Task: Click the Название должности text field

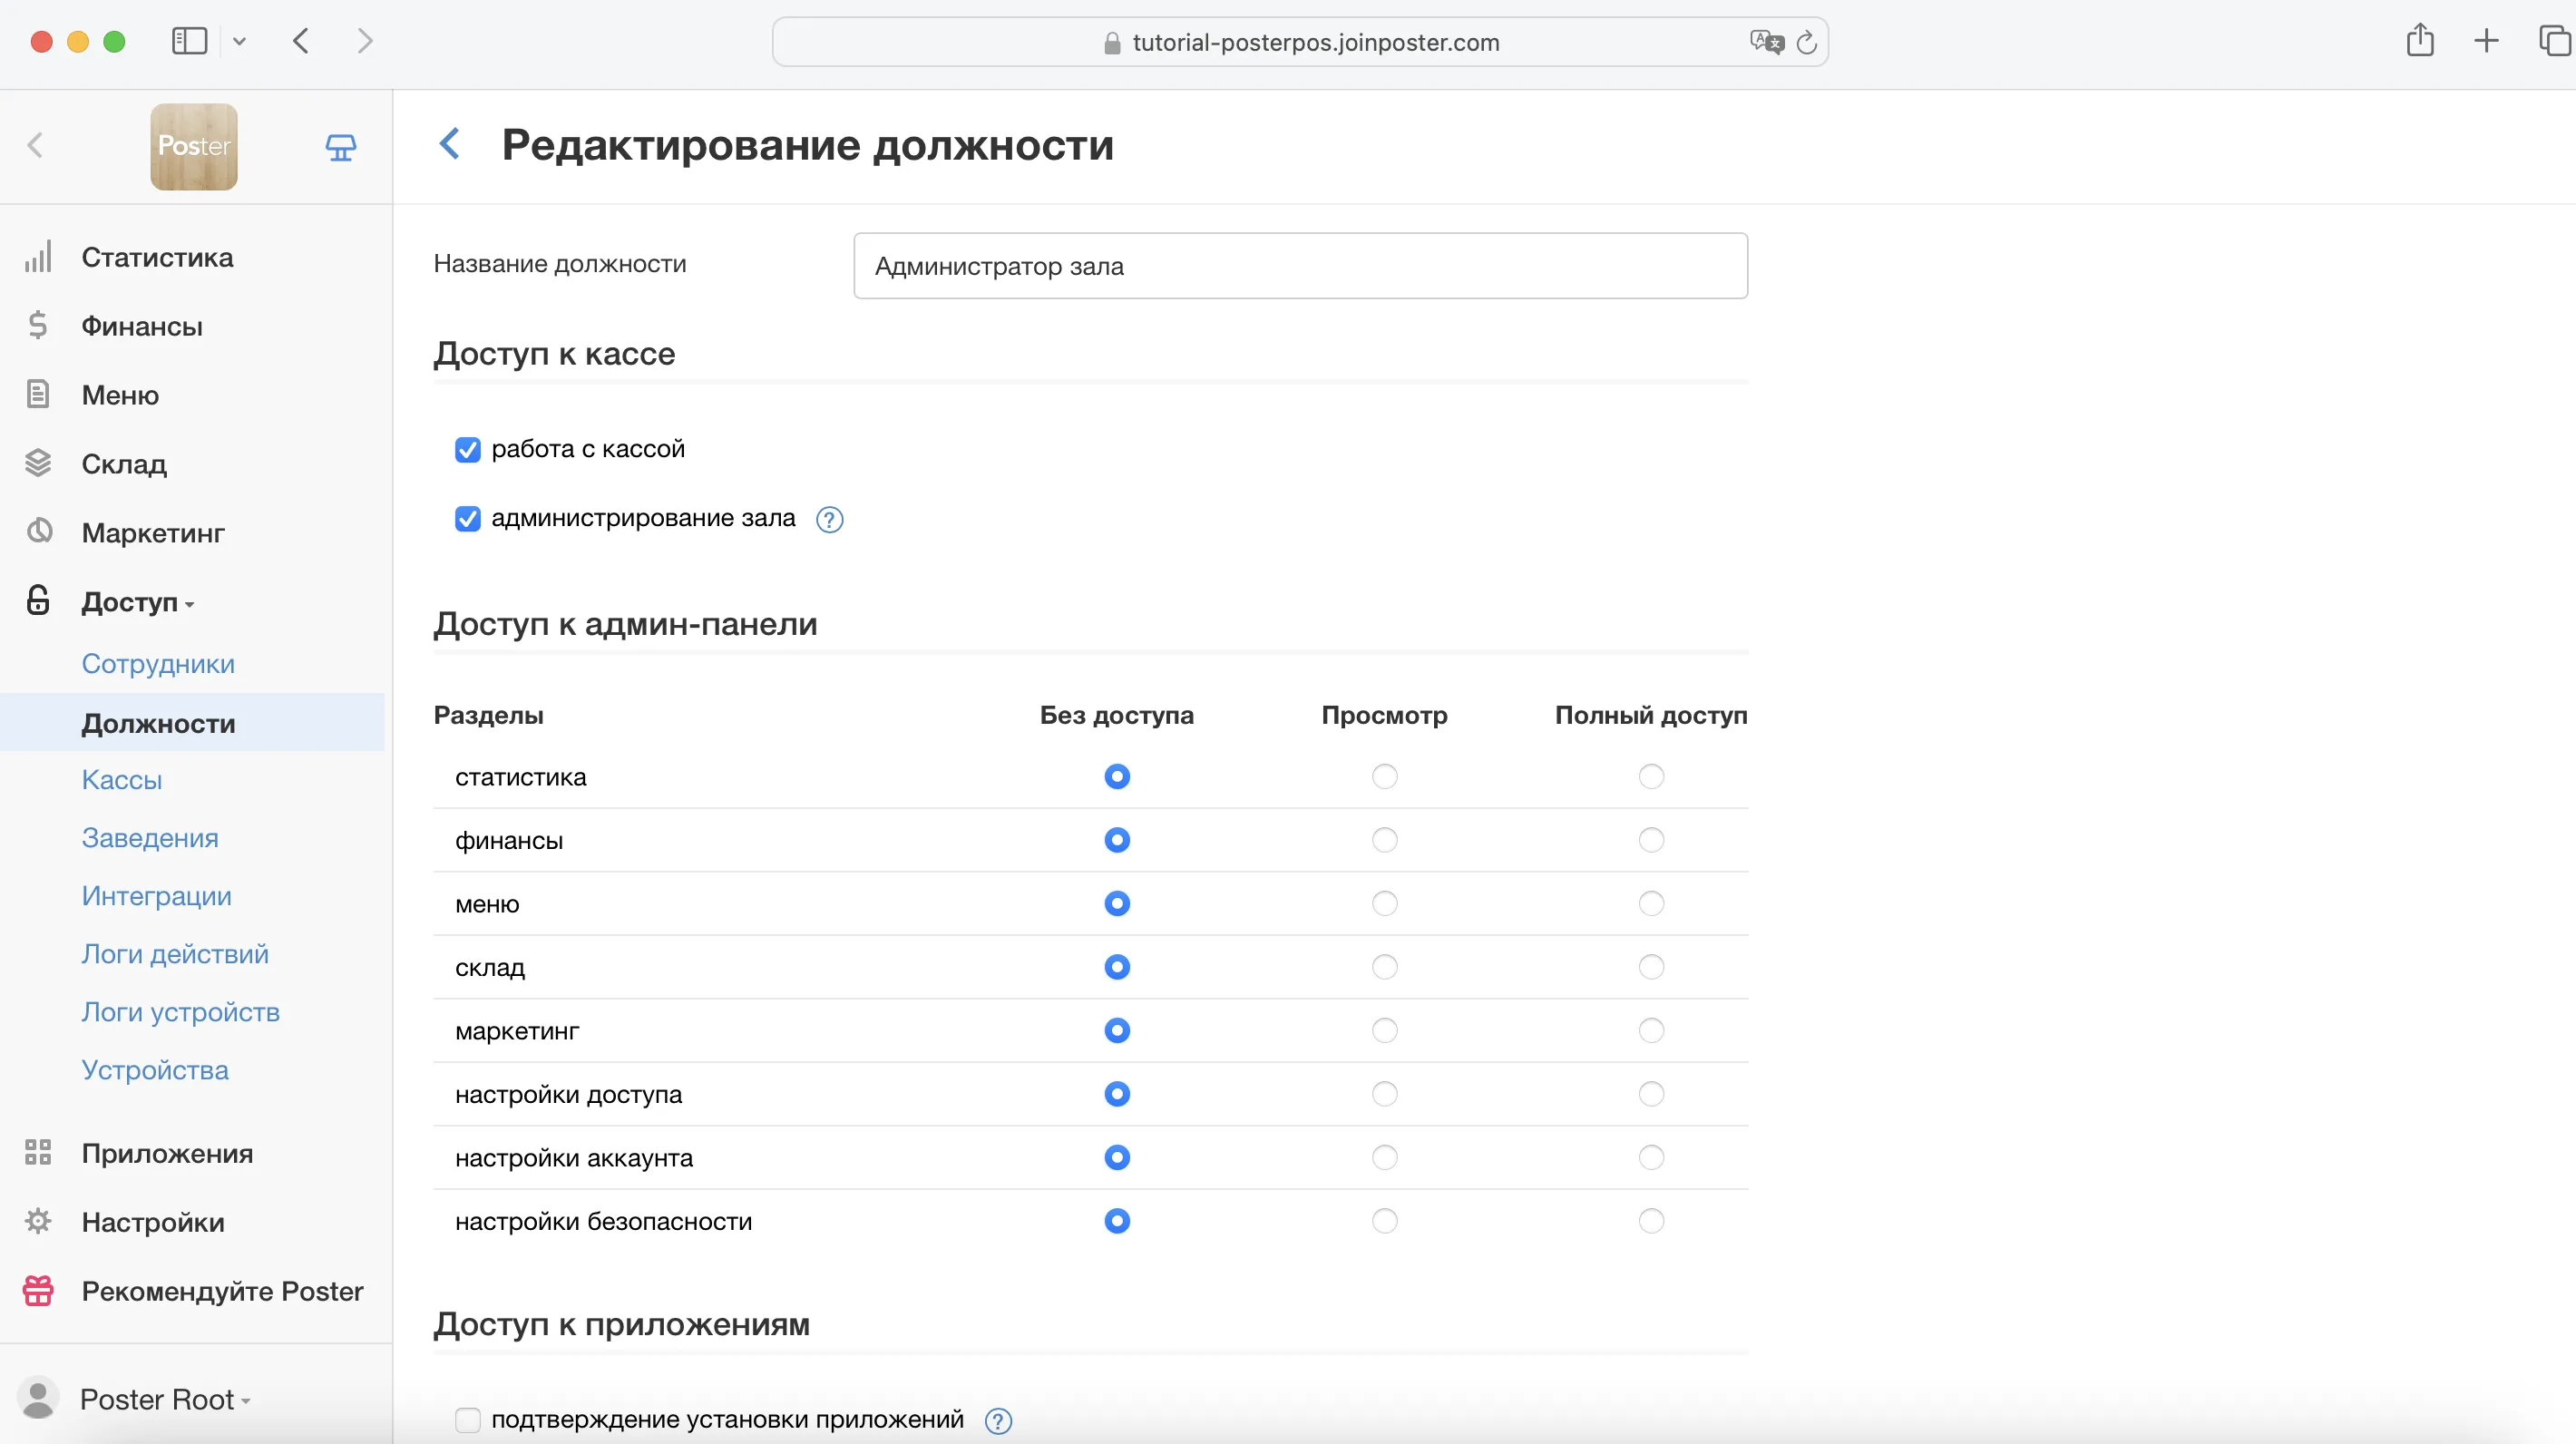Action: (x=1300, y=266)
